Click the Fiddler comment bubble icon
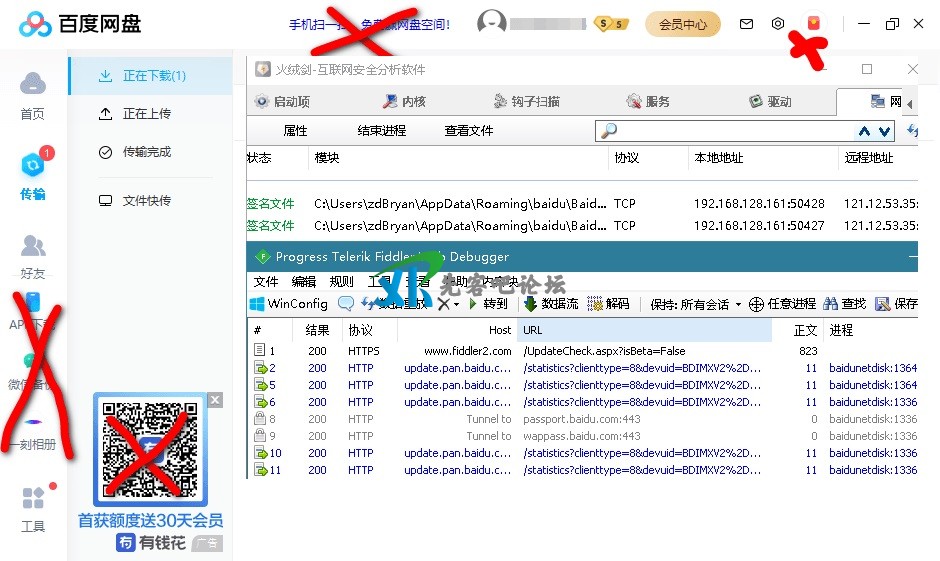 point(346,304)
